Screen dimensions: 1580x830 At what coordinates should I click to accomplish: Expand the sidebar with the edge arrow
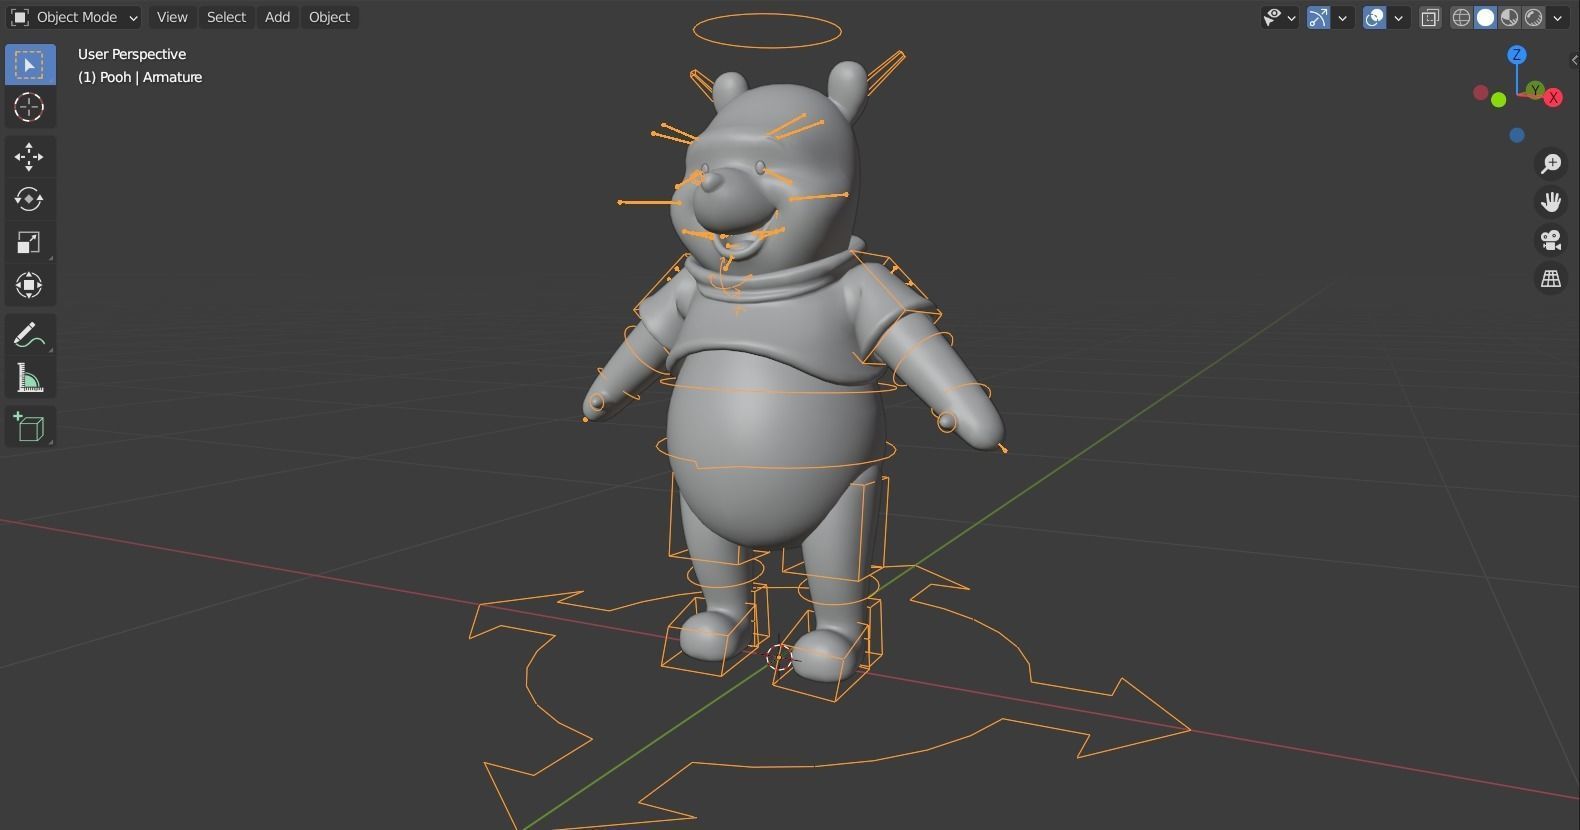coord(1574,61)
